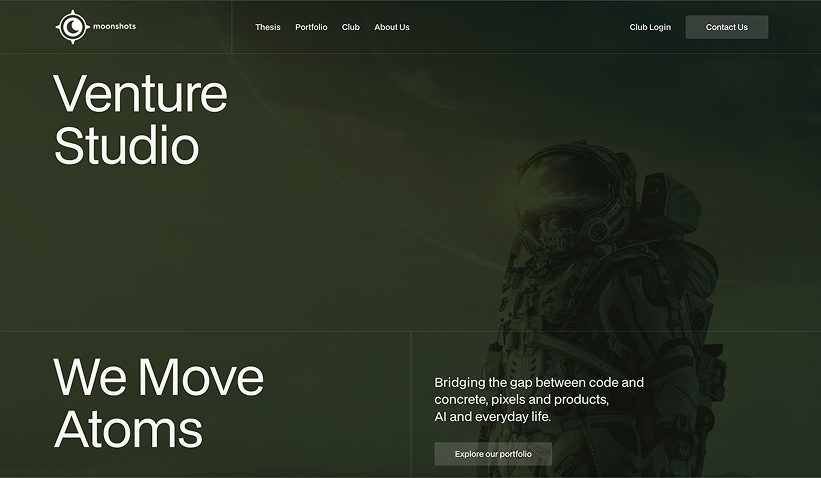
Task: Click the text concrete, pixels and products
Action: 522,399
